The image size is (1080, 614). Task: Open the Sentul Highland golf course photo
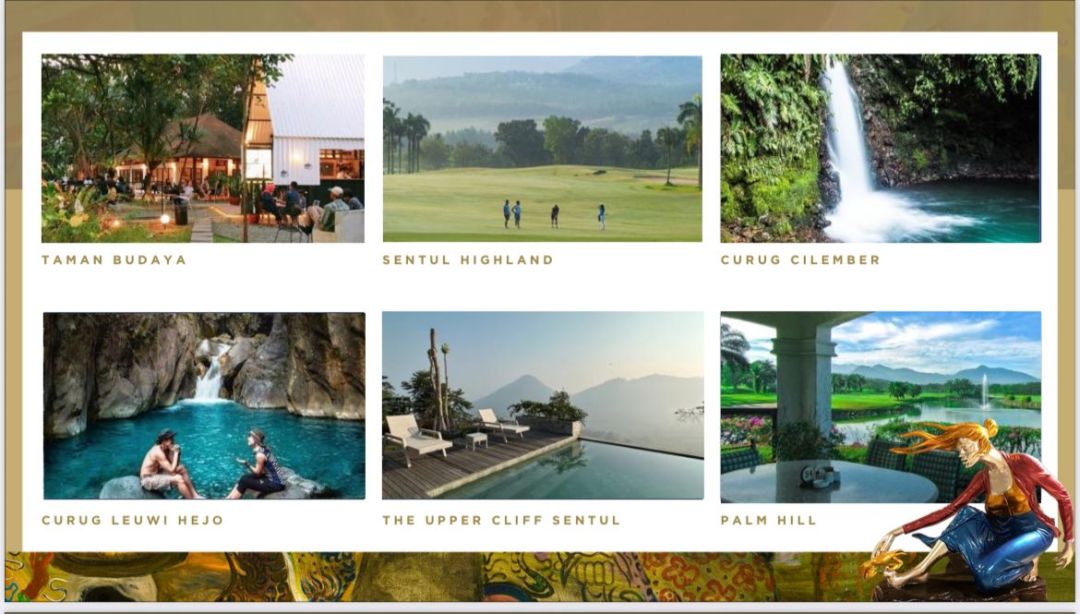pyautogui.click(x=542, y=148)
